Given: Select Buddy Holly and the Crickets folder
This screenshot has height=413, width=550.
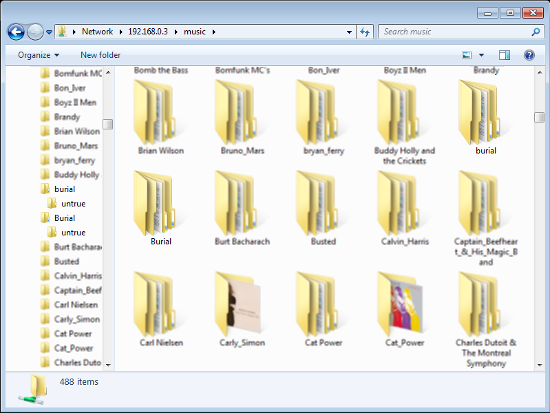Looking at the screenshot, I should click(398, 112).
